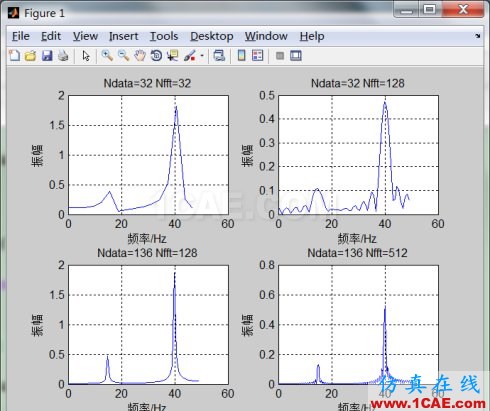Click the dock figure arrow at menu bar end
The height and width of the screenshot is (411, 490).
478,36
